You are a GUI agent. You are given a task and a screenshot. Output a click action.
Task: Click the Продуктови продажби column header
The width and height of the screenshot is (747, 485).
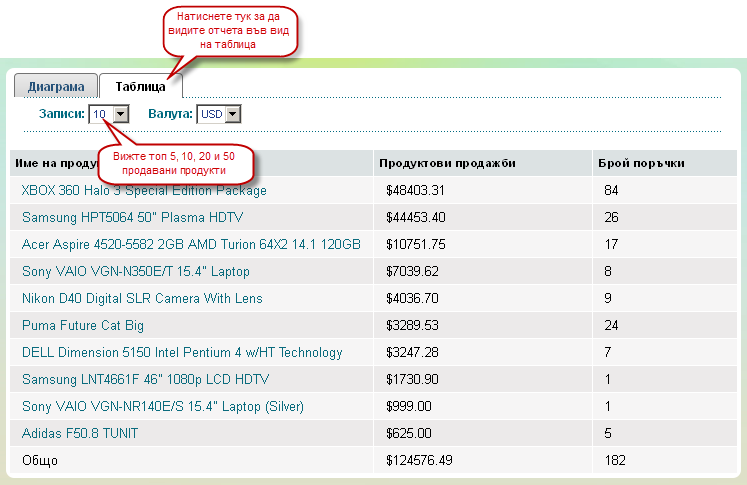pyautogui.click(x=447, y=163)
